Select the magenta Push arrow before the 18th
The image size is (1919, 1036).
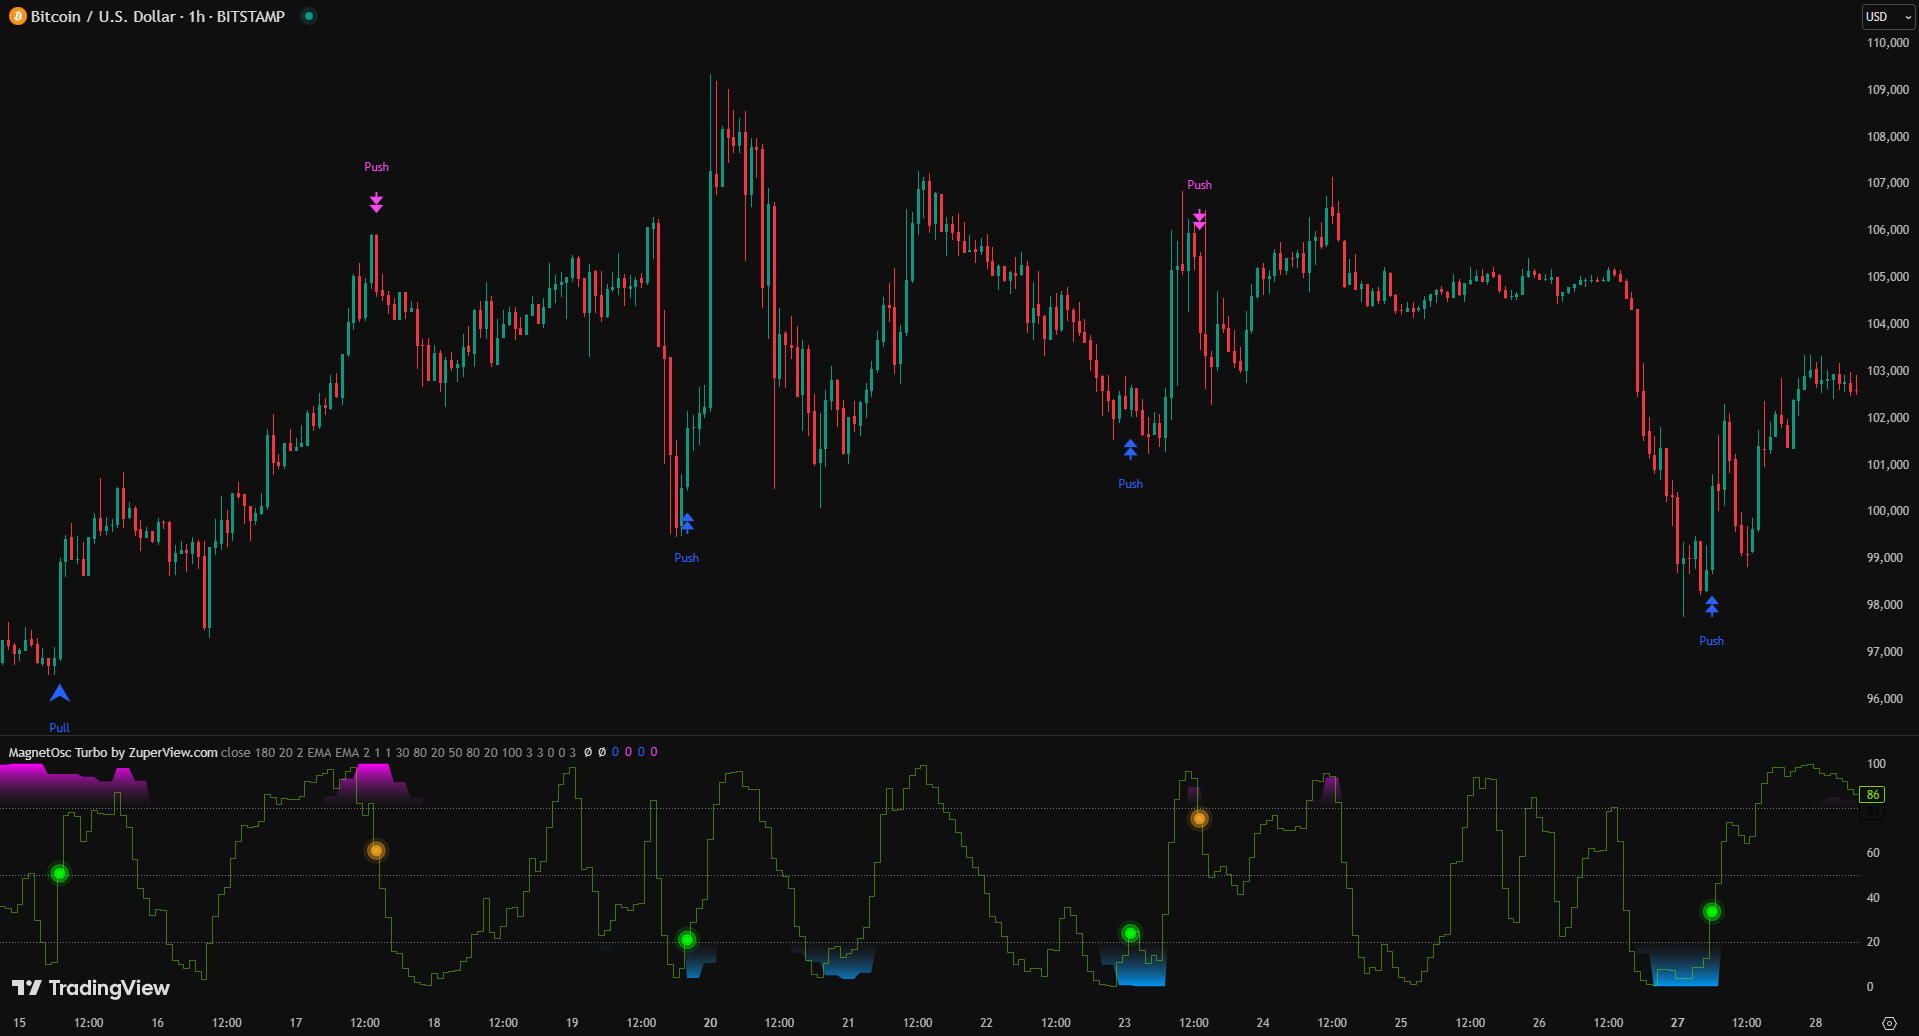pos(376,203)
